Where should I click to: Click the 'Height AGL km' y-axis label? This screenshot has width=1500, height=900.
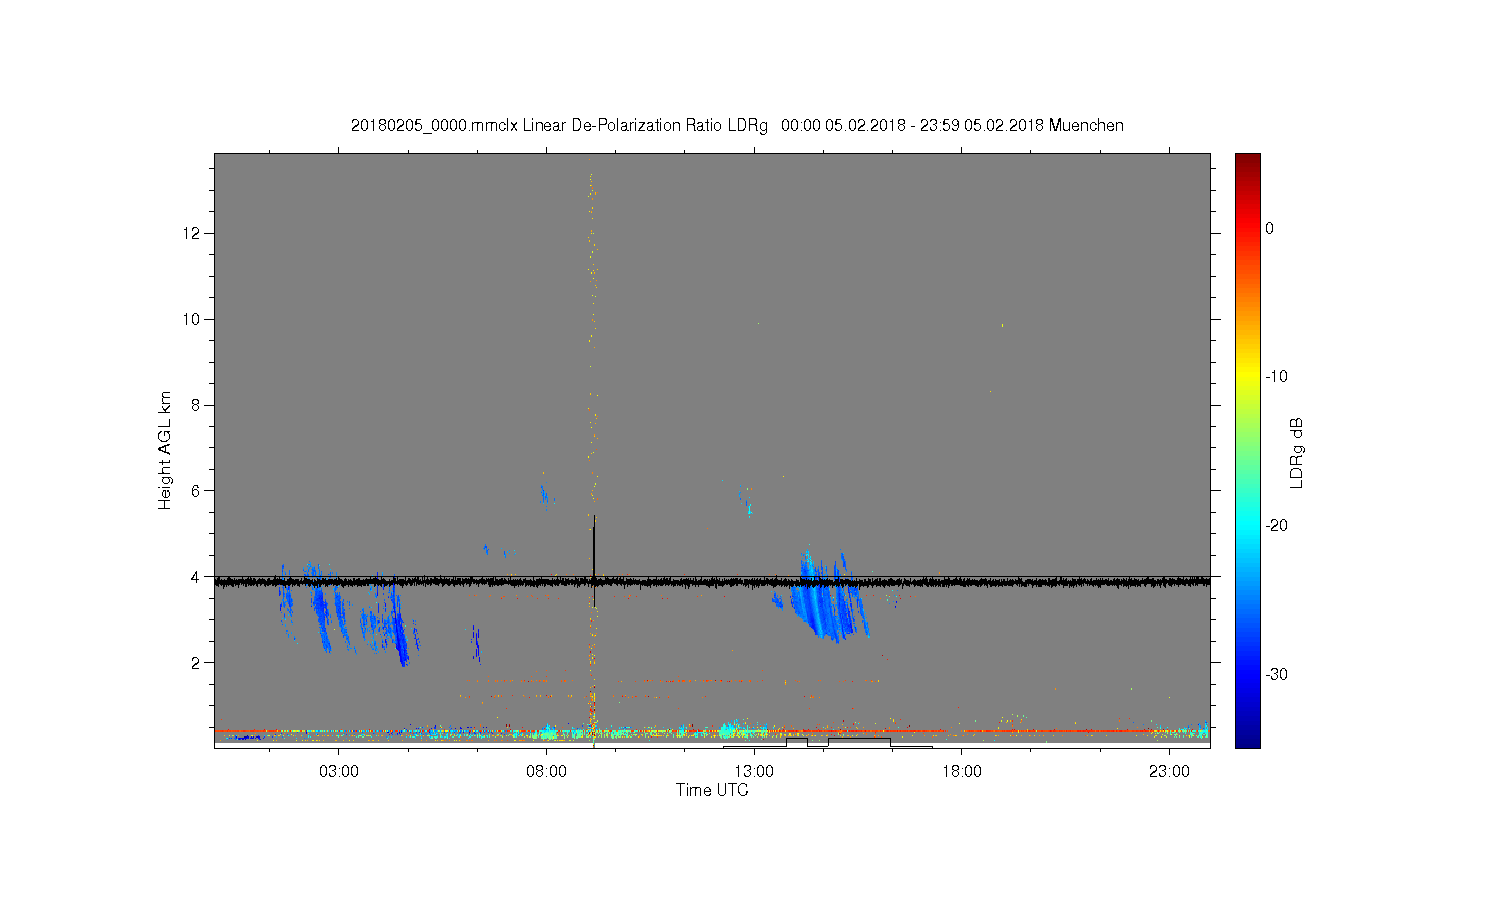[165, 450]
